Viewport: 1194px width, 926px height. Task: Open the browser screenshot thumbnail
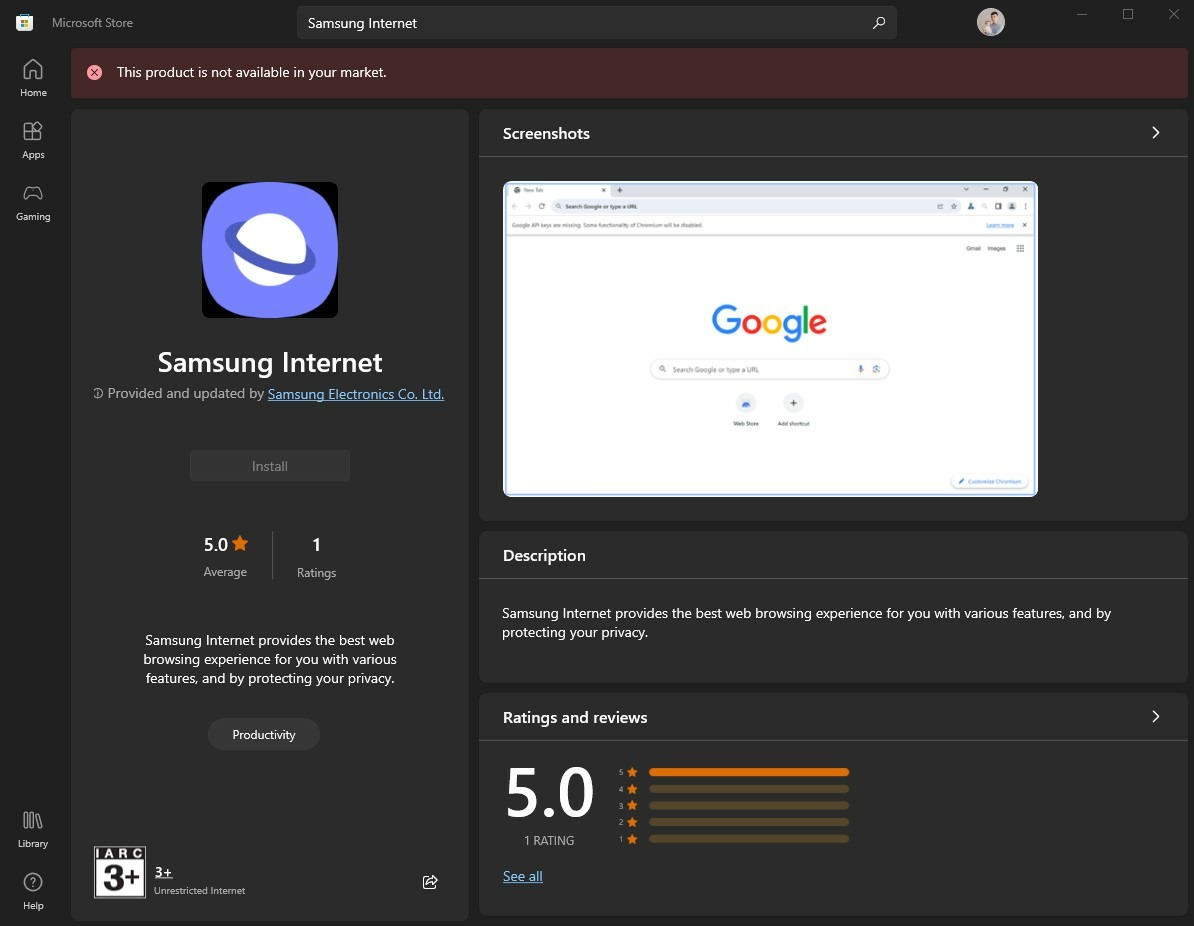(x=770, y=339)
